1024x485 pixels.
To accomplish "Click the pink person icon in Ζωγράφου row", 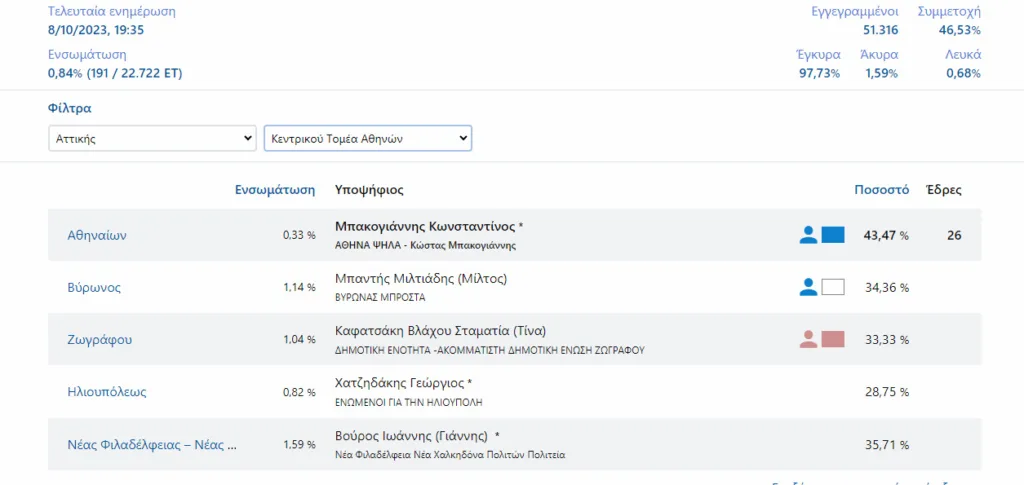I will (808, 339).
